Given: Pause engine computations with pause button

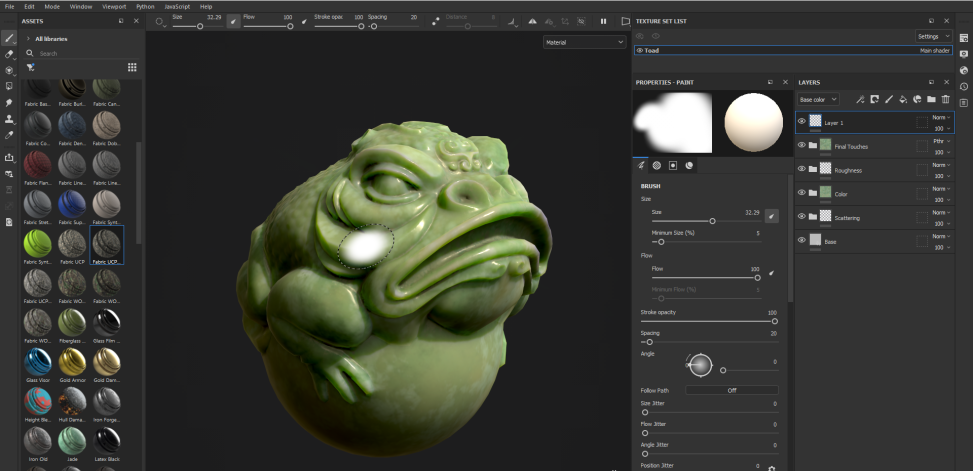Looking at the screenshot, I should 603,21.
